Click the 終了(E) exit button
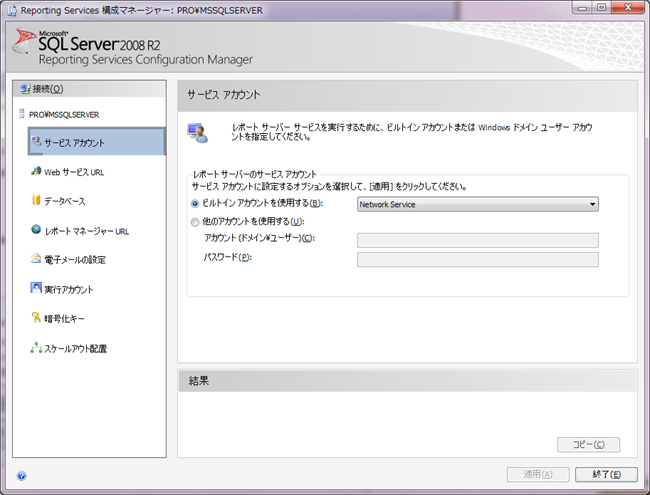Screen dimensions: 650x495 pyautogui.click(x=606, y=474)
